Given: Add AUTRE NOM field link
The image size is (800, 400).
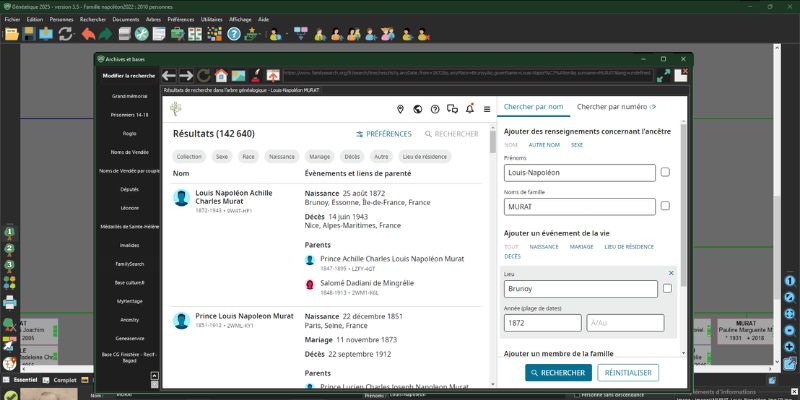Looking at the screenshot, I should tap(544, 145).
